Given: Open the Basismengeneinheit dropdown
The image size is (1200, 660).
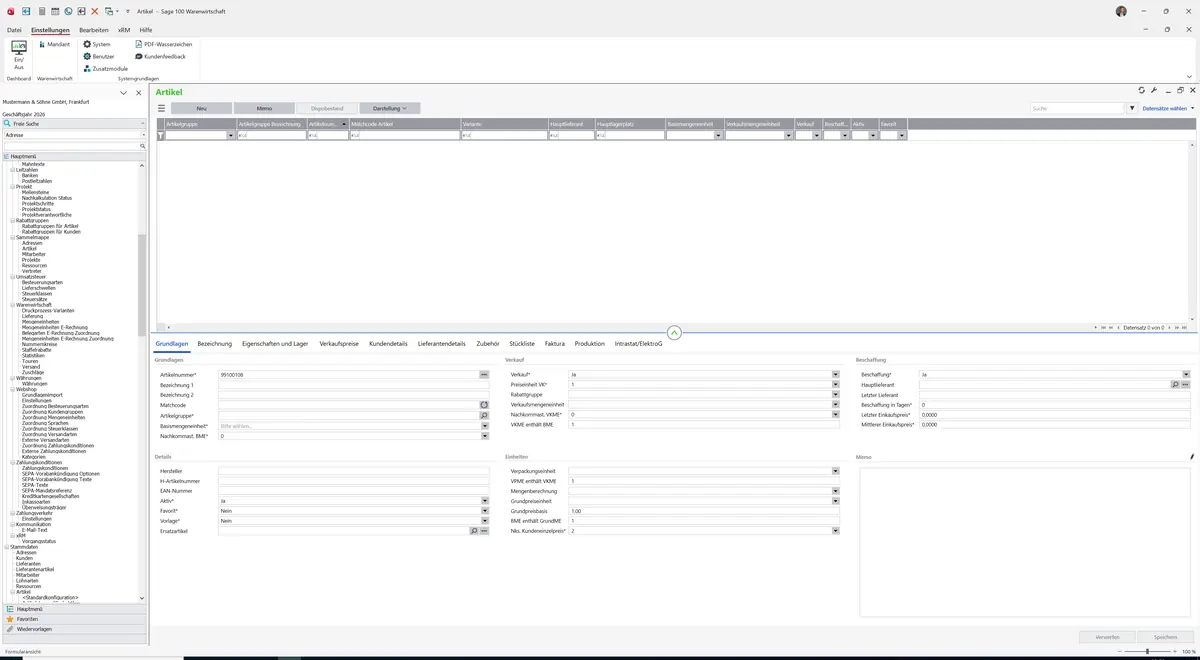Looking at the screenshot, I should pyautogui.click(x=485, y=426).
